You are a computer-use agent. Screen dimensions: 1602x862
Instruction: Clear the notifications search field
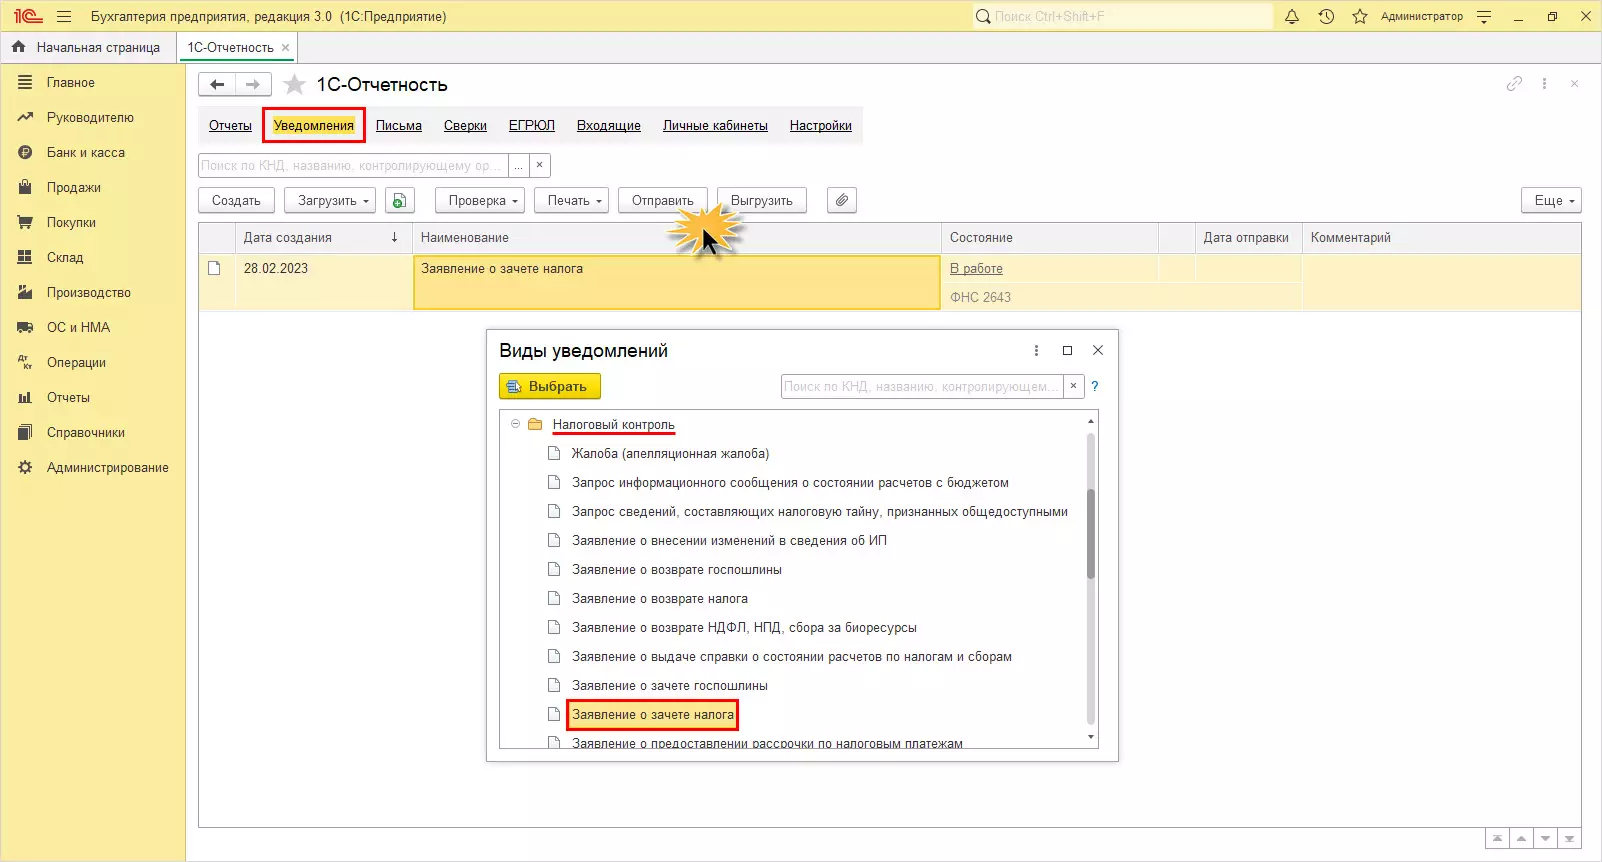pyautogui.click(x=540, y=165)
